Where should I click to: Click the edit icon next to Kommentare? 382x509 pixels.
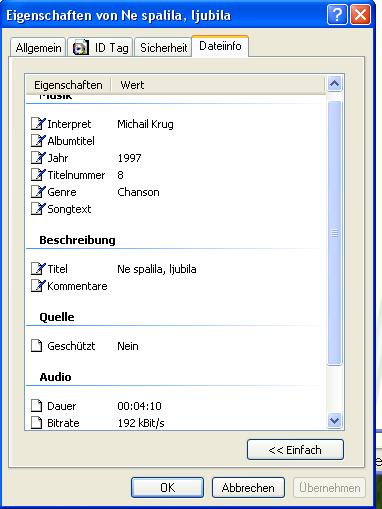coord(38,286)
